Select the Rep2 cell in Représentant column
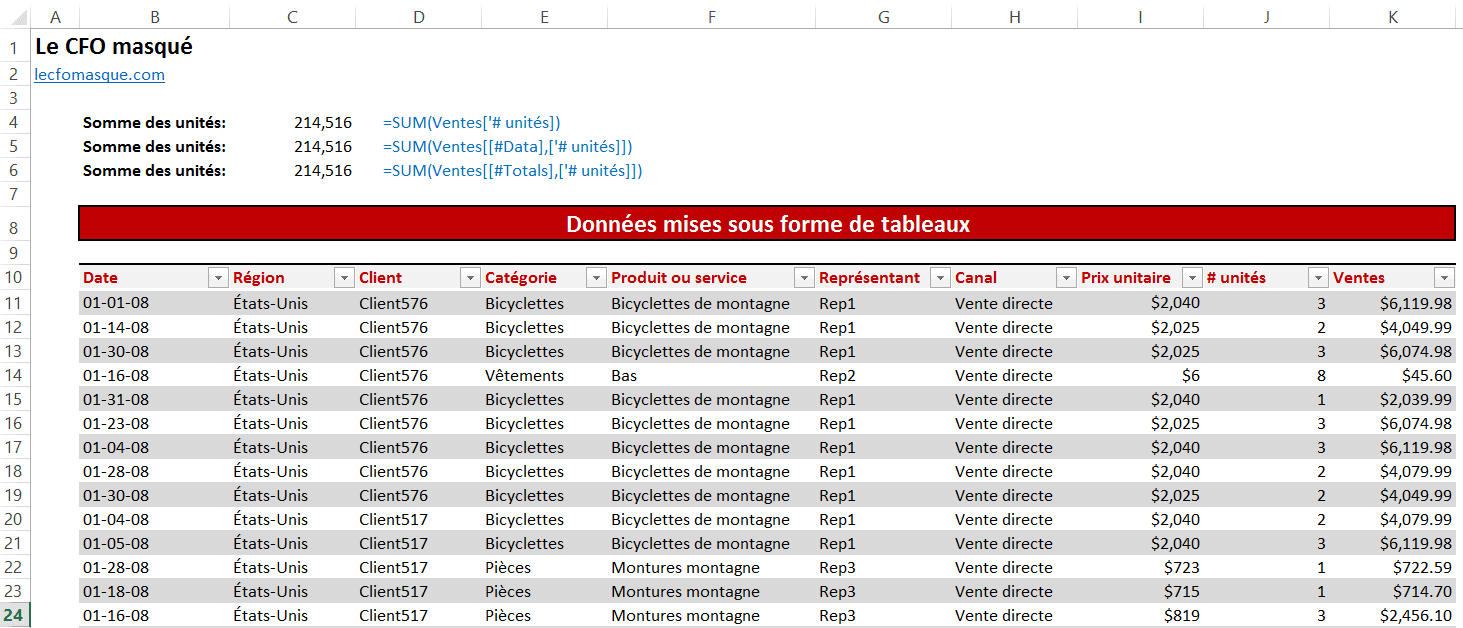The height and width of the screenshot is (628, 1463). tap(837, 376)
